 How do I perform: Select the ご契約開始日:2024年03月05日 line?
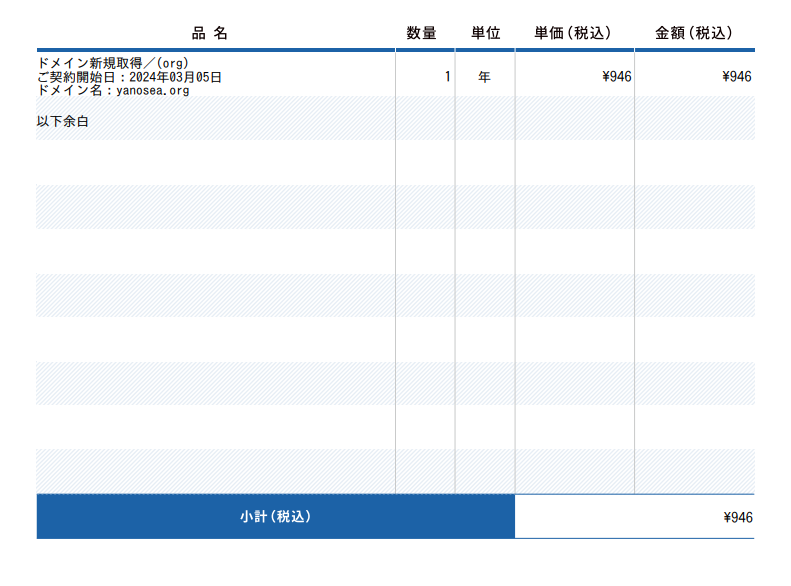[x=129, y=77]
